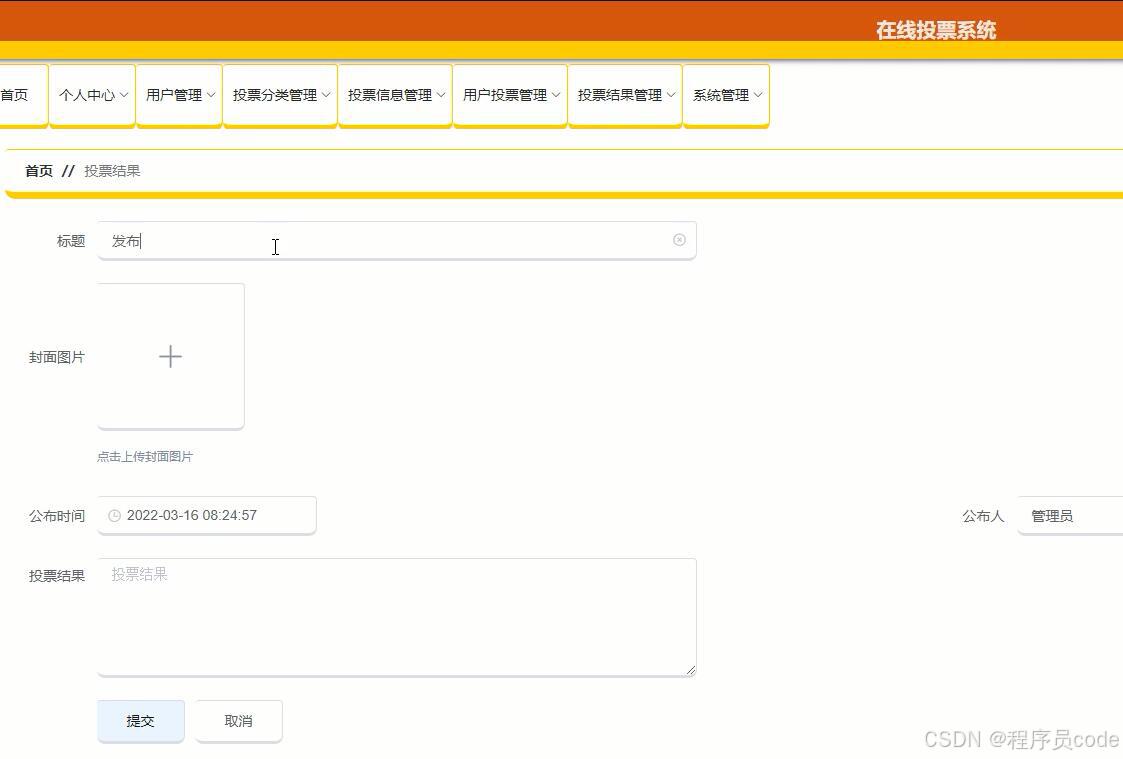The width and height of the screenshot is (1123, 759).
Task: Expand the 用户管理 menu chevron
Action: (211, 95)
